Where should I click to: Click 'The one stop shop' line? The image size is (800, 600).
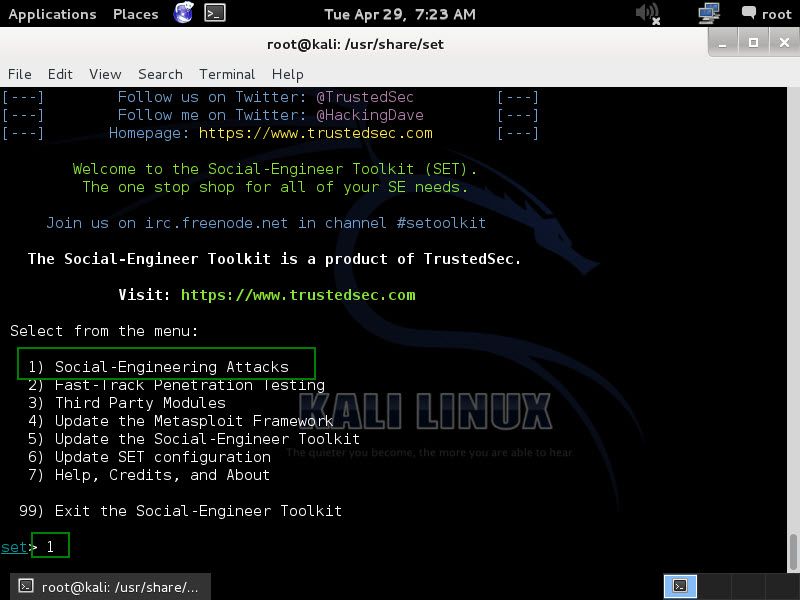pos(275,187)
